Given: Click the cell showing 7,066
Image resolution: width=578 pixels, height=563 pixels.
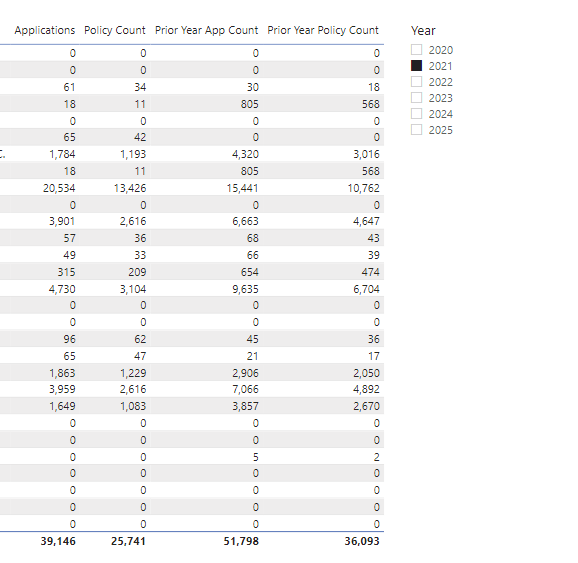Looking at the screenshot, I should pyautogui.click(x=246, y=389).
